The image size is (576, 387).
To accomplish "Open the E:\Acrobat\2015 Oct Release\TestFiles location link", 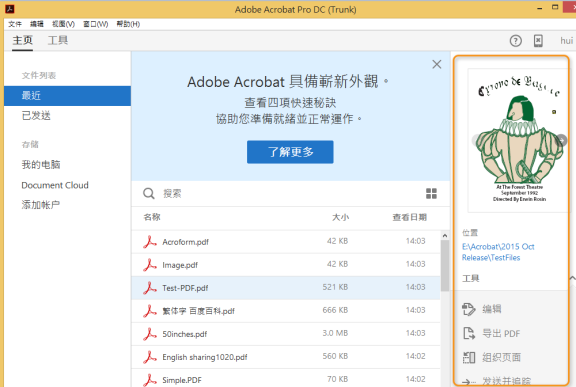I will tap(498, 252).
